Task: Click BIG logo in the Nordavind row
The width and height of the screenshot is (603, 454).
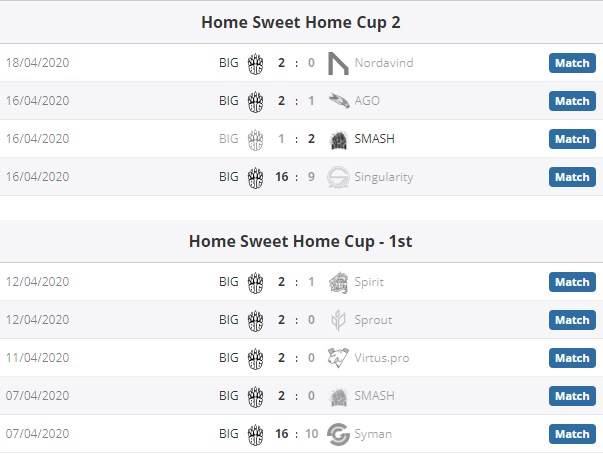Action: point(255,63)
